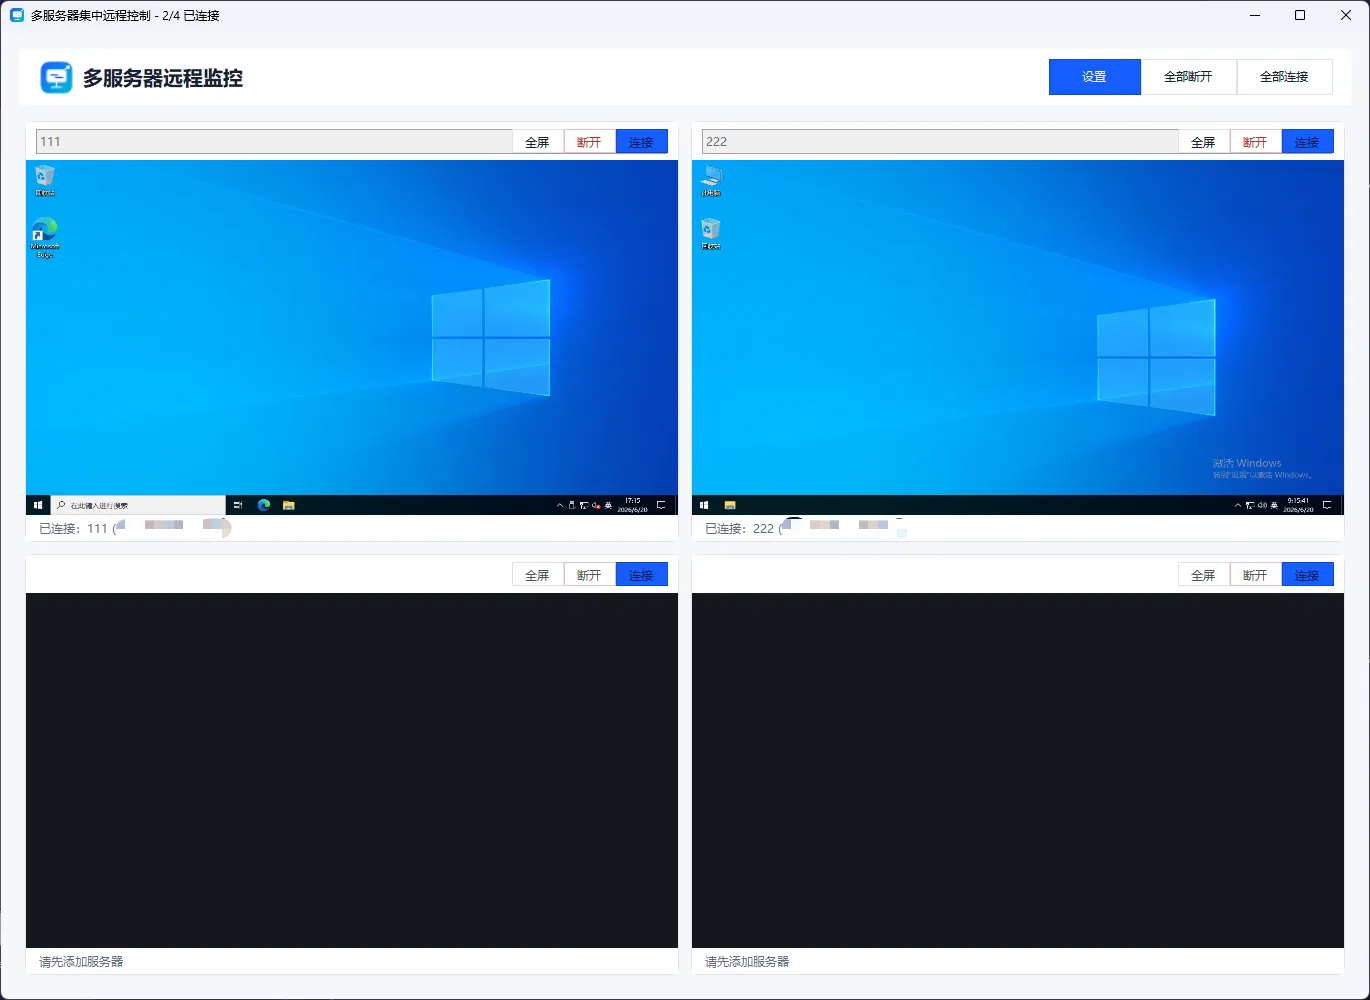
Task: Click red 断开 for server 111
Action: click(590, 142)
